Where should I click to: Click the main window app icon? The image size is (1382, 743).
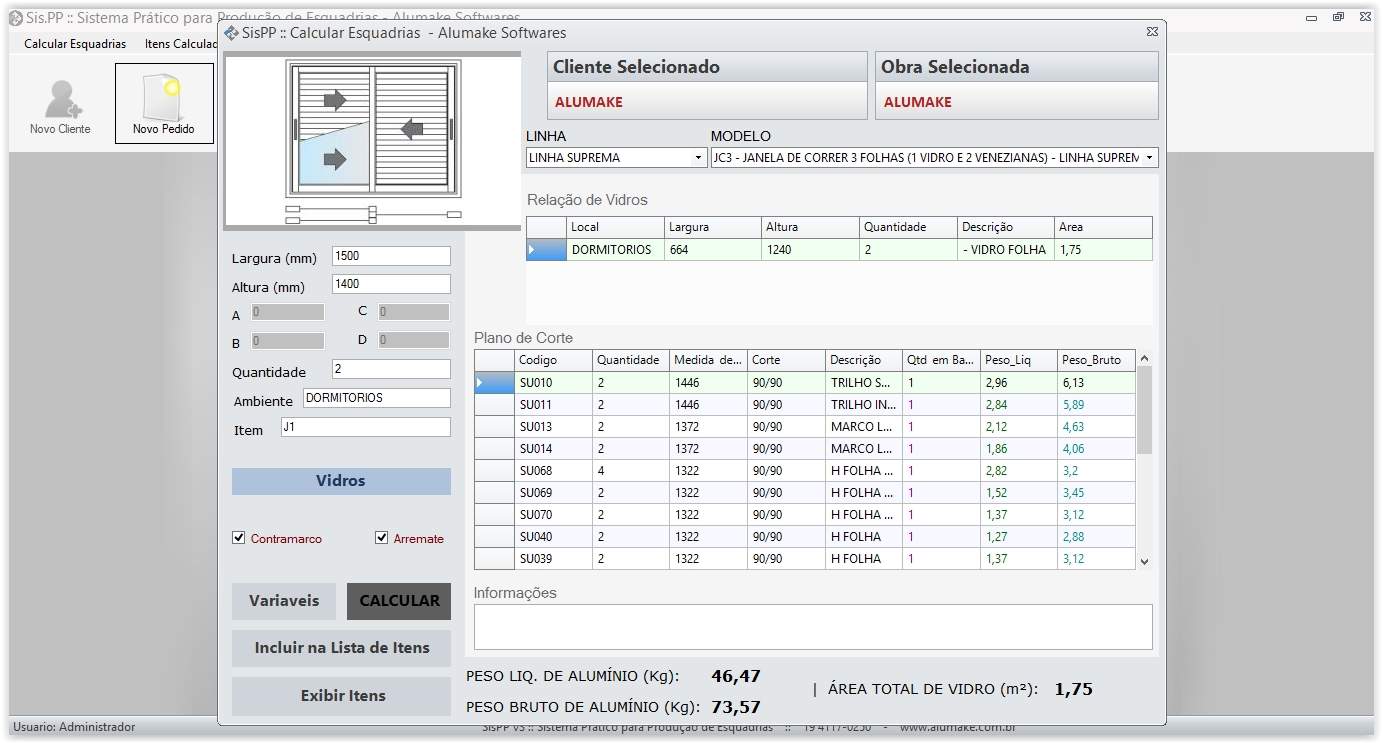coord(16,18)
